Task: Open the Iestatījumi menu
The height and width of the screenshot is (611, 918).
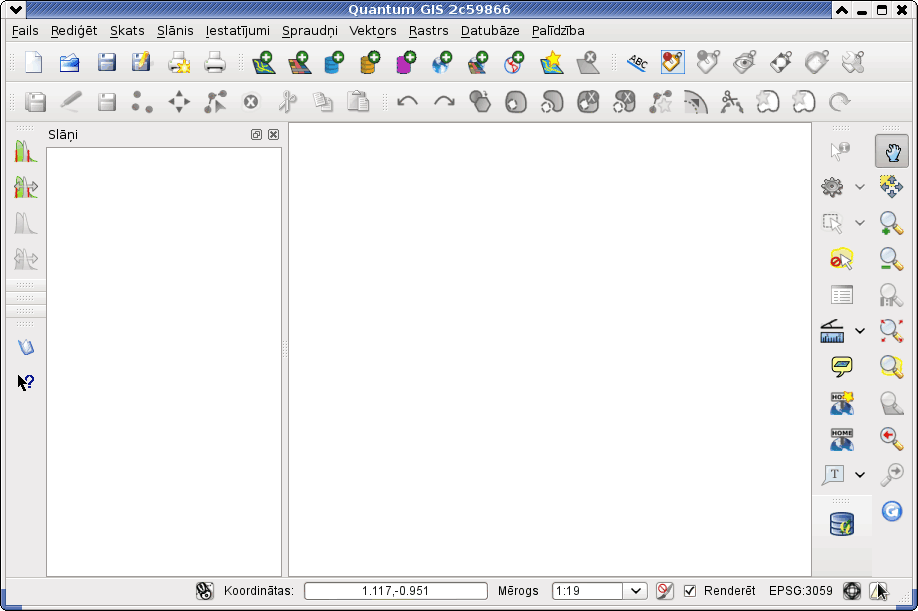Action: pyautogui.click(x=237, y=30)
